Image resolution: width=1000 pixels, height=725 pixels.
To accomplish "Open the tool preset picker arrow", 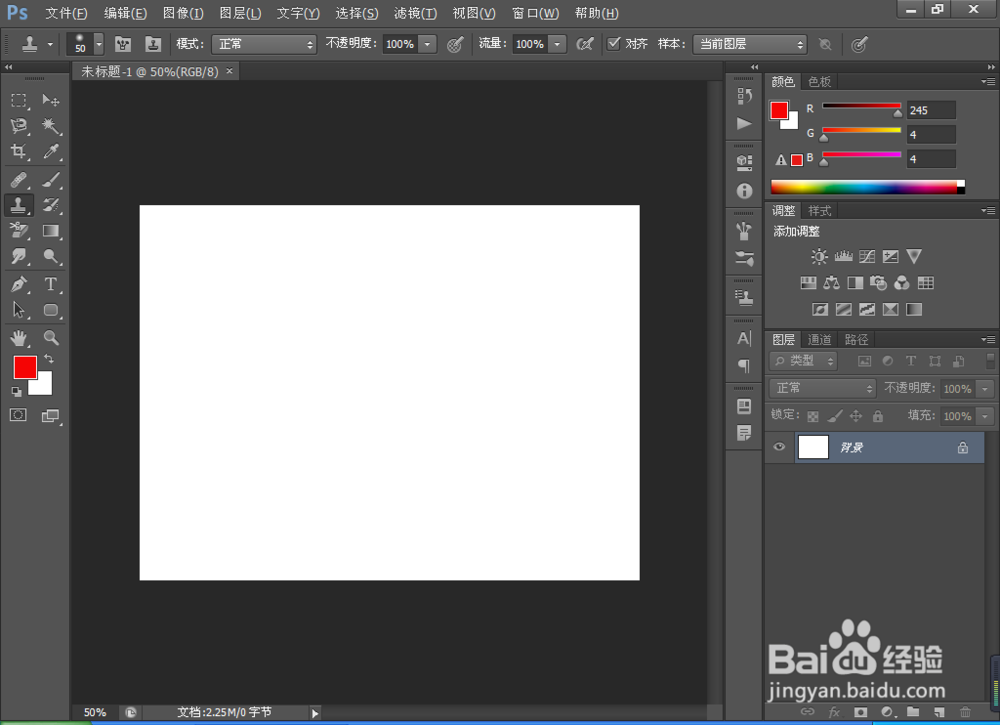I will click(x=50, y=44).
